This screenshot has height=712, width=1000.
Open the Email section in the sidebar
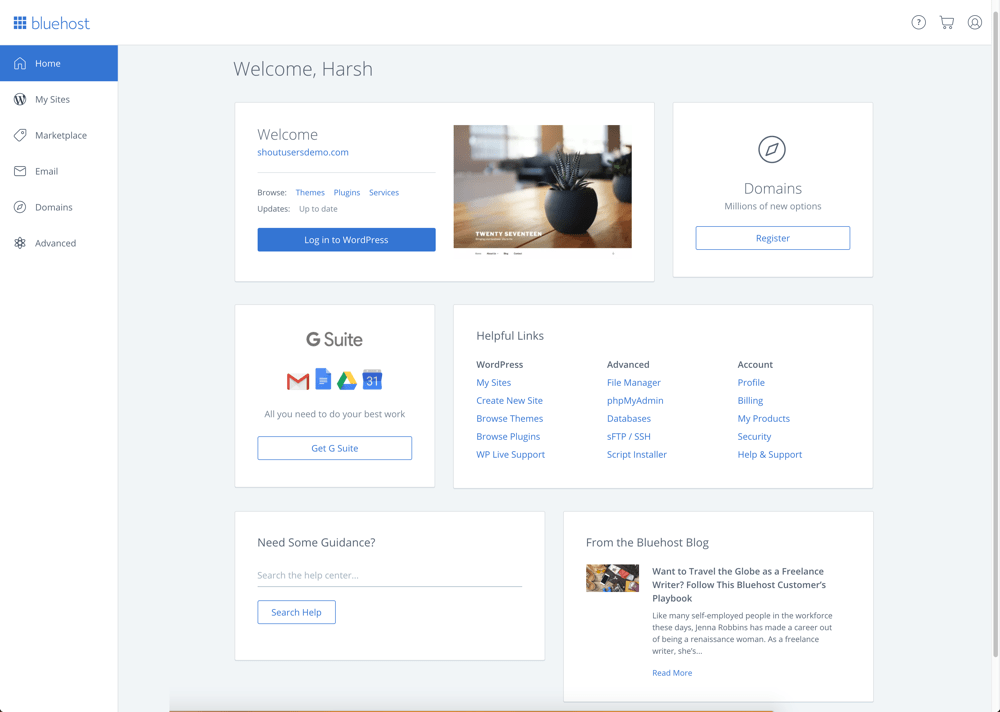tap(45, 171)
